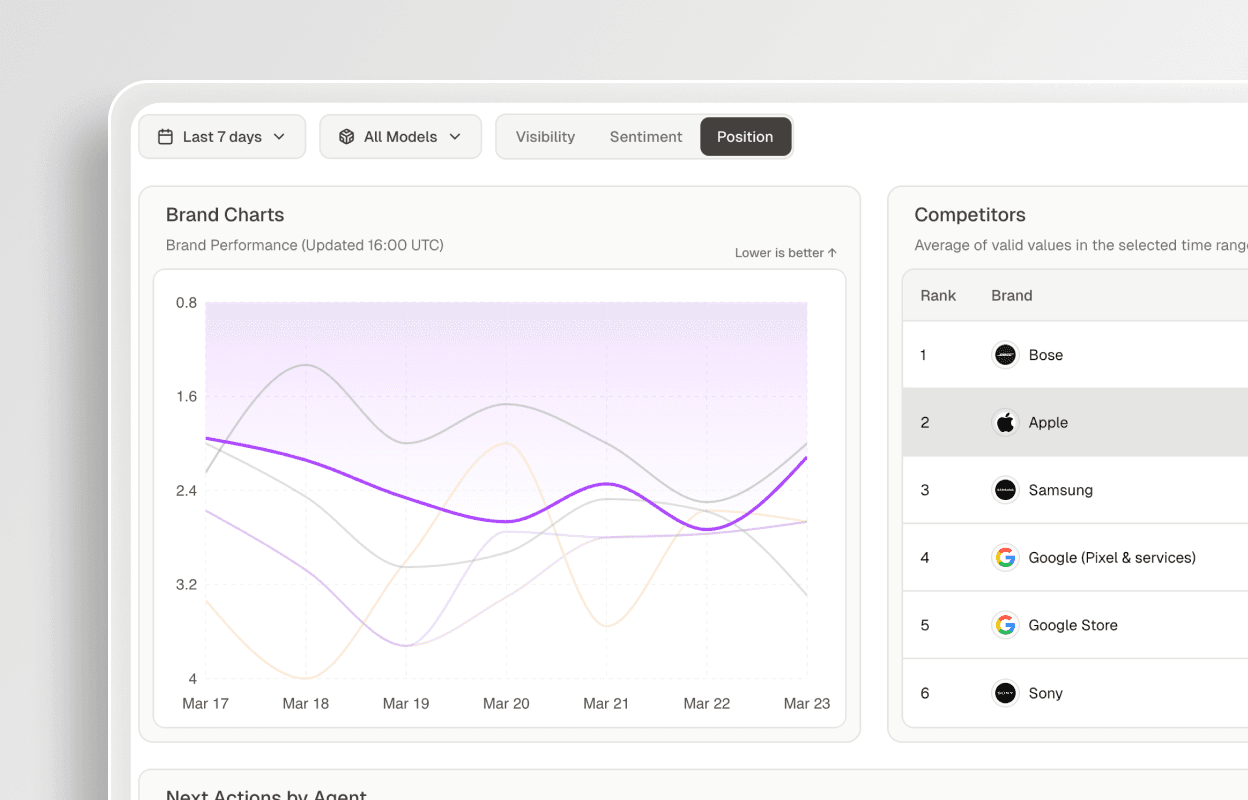1248x800 pixels.
Task: Click the Google Store logo
Action: click(1004, 624)
